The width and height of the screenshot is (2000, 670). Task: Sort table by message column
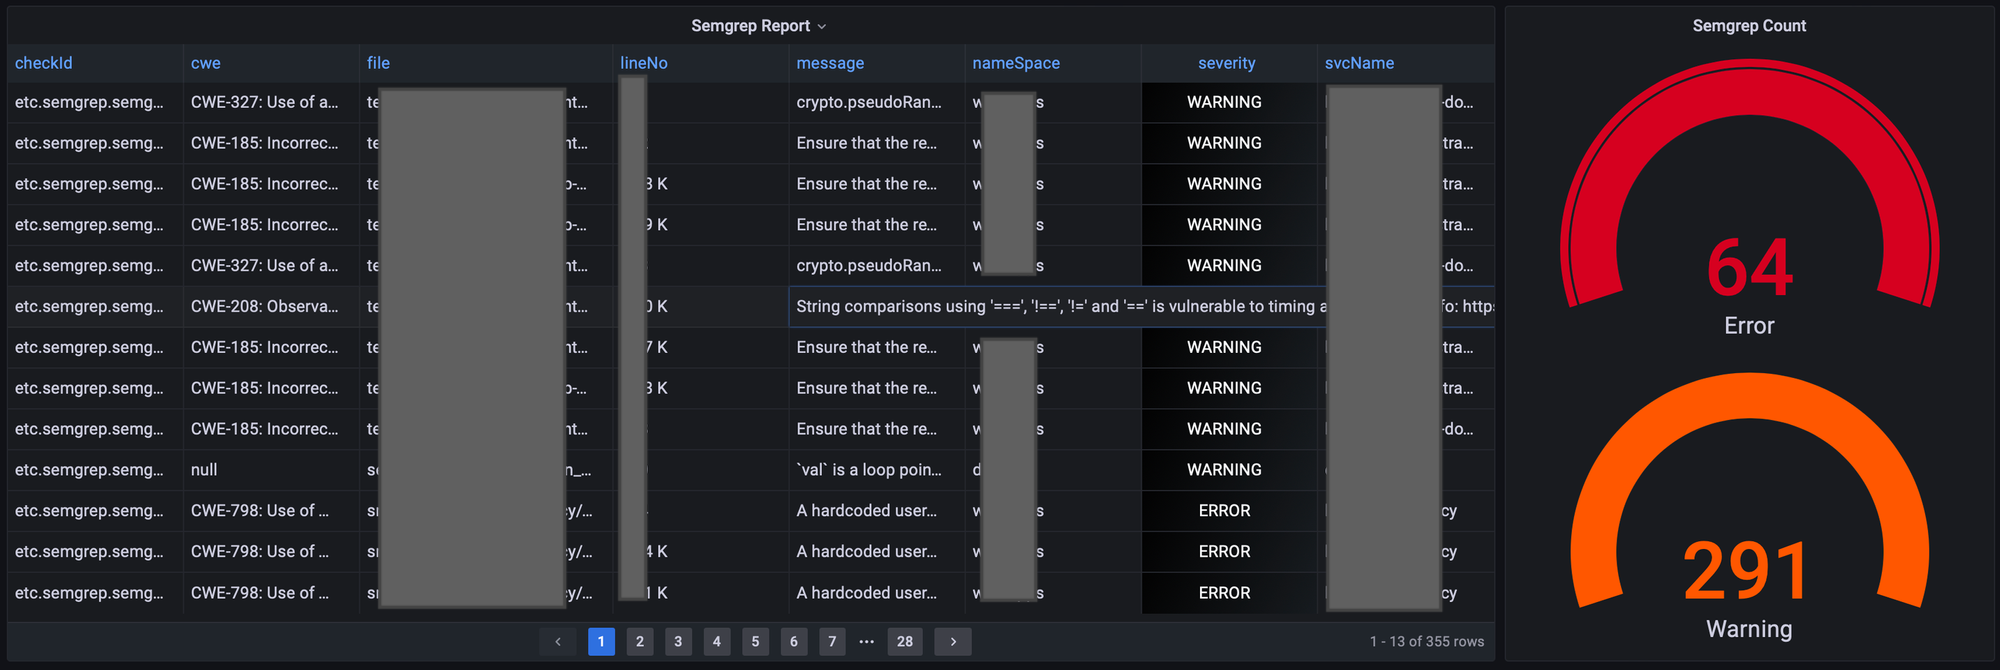click(830, 63)
